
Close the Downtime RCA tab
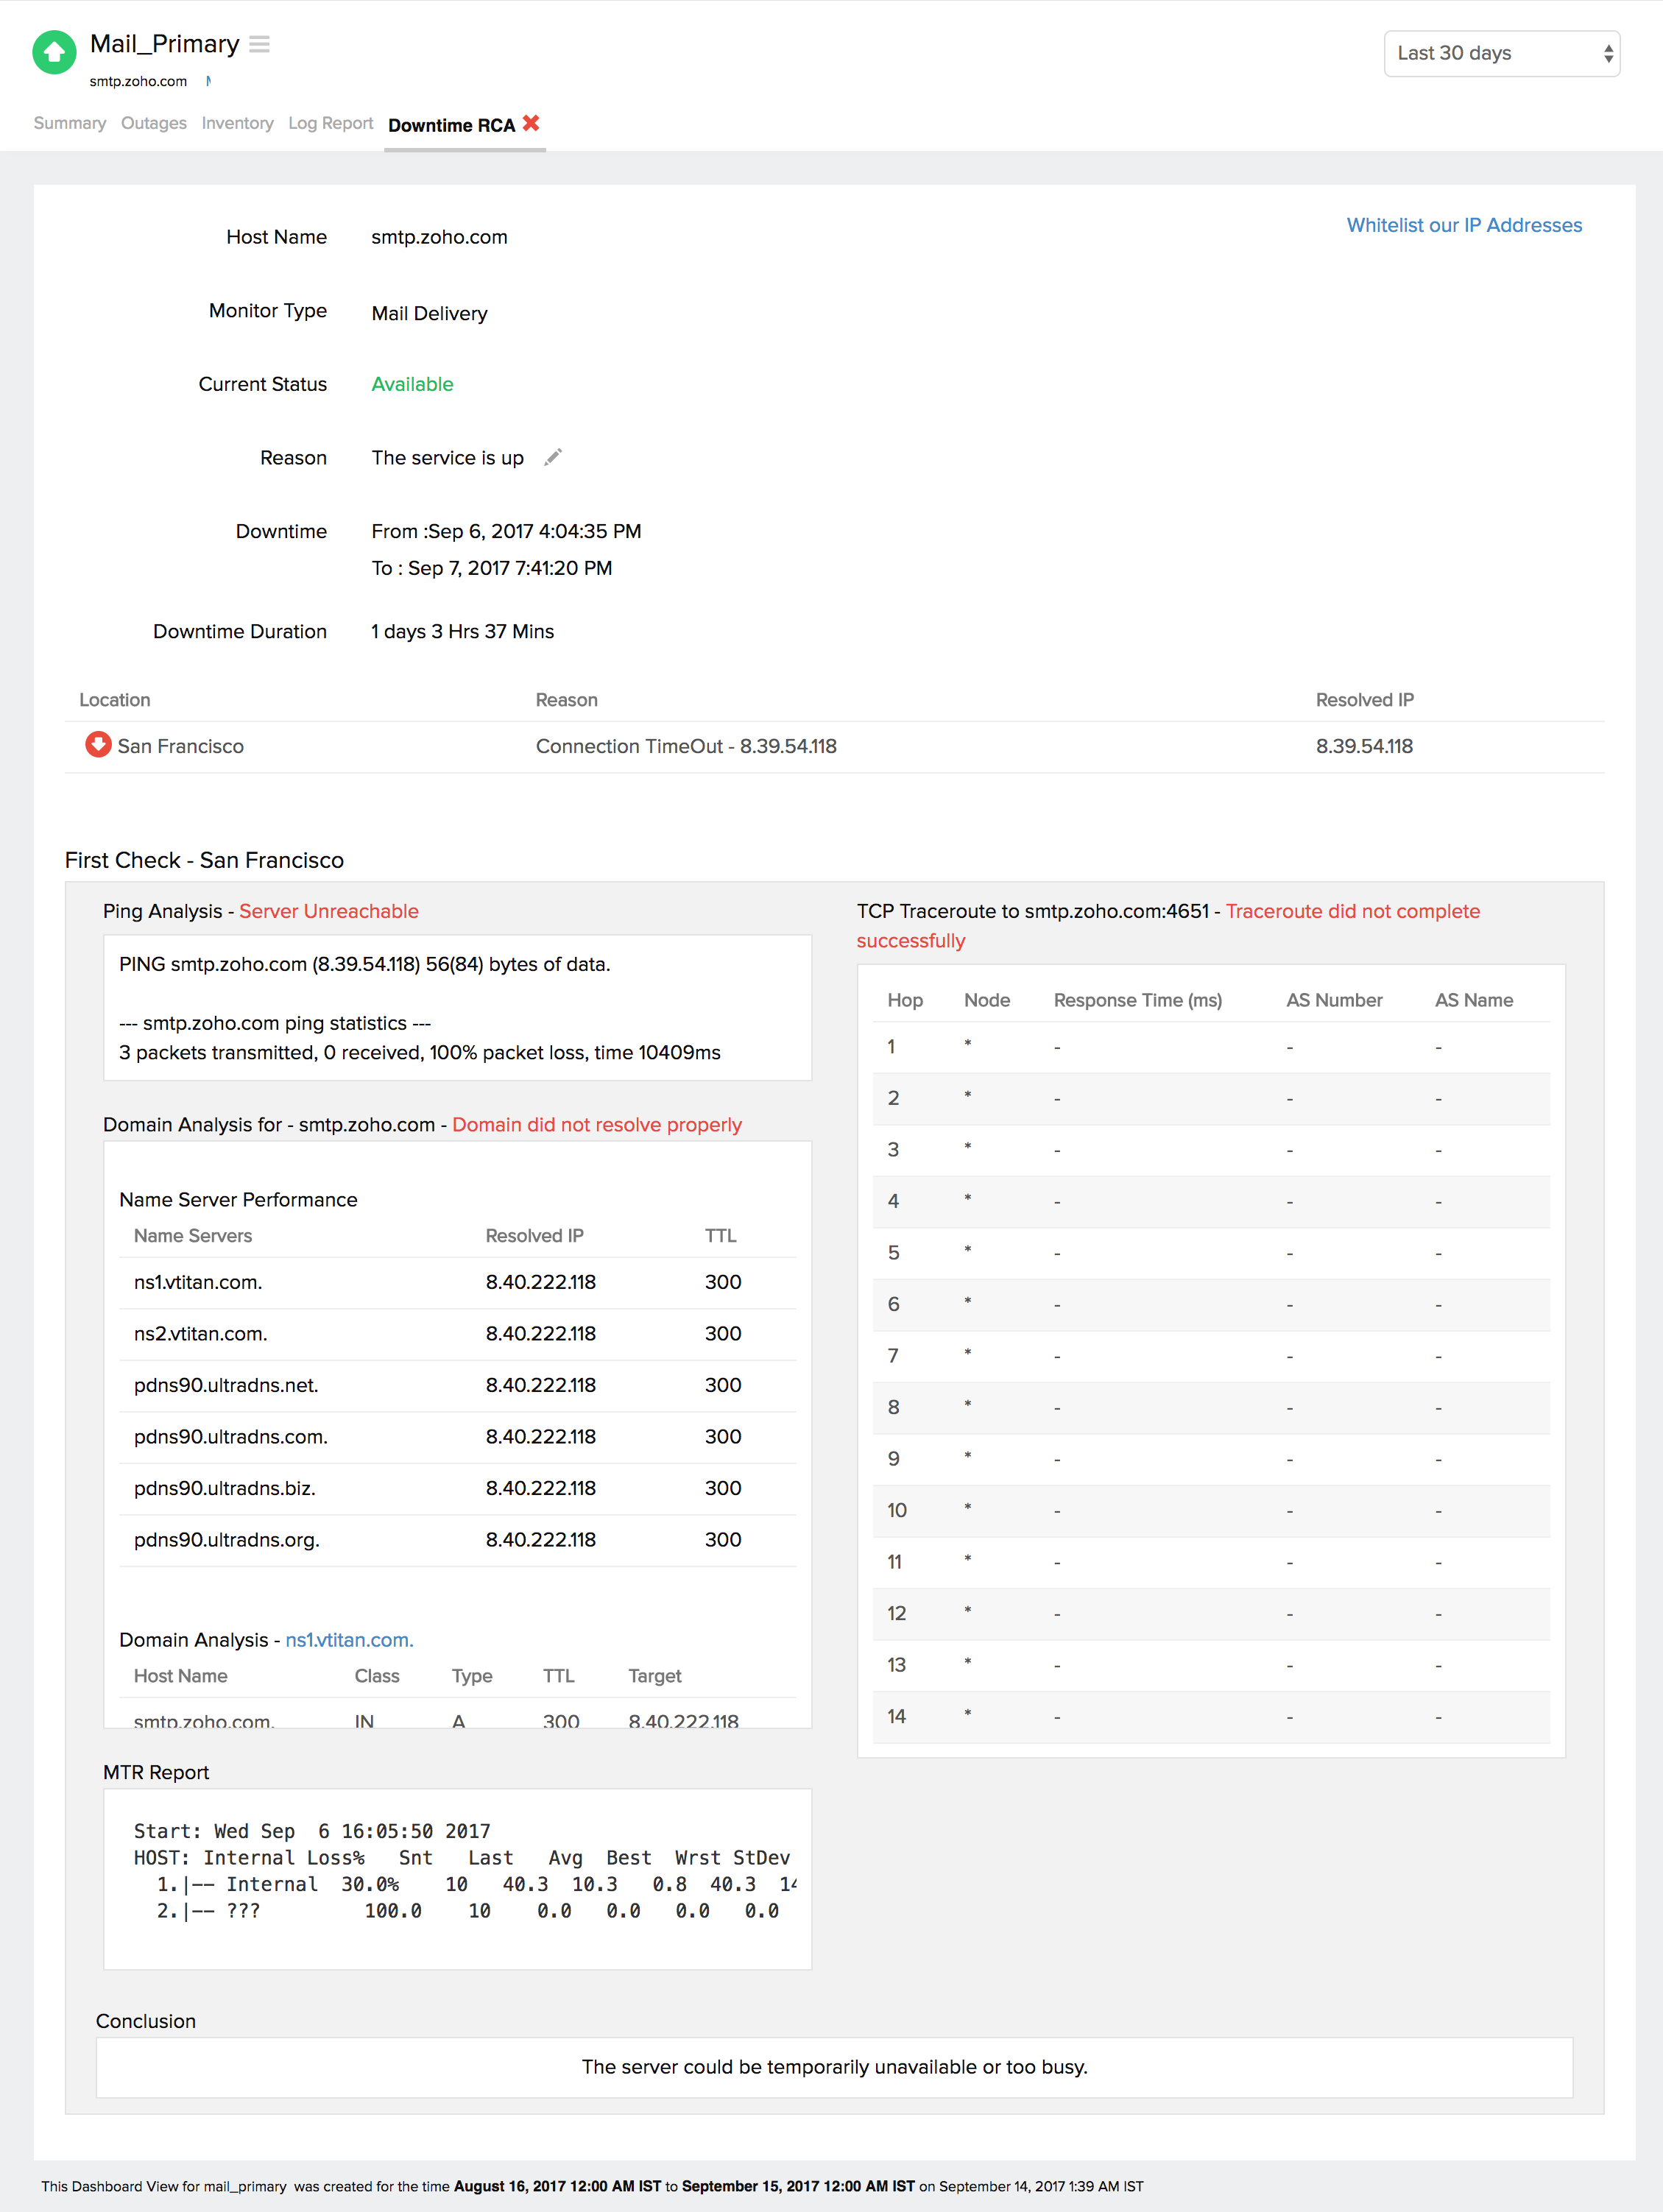[531, 123]
